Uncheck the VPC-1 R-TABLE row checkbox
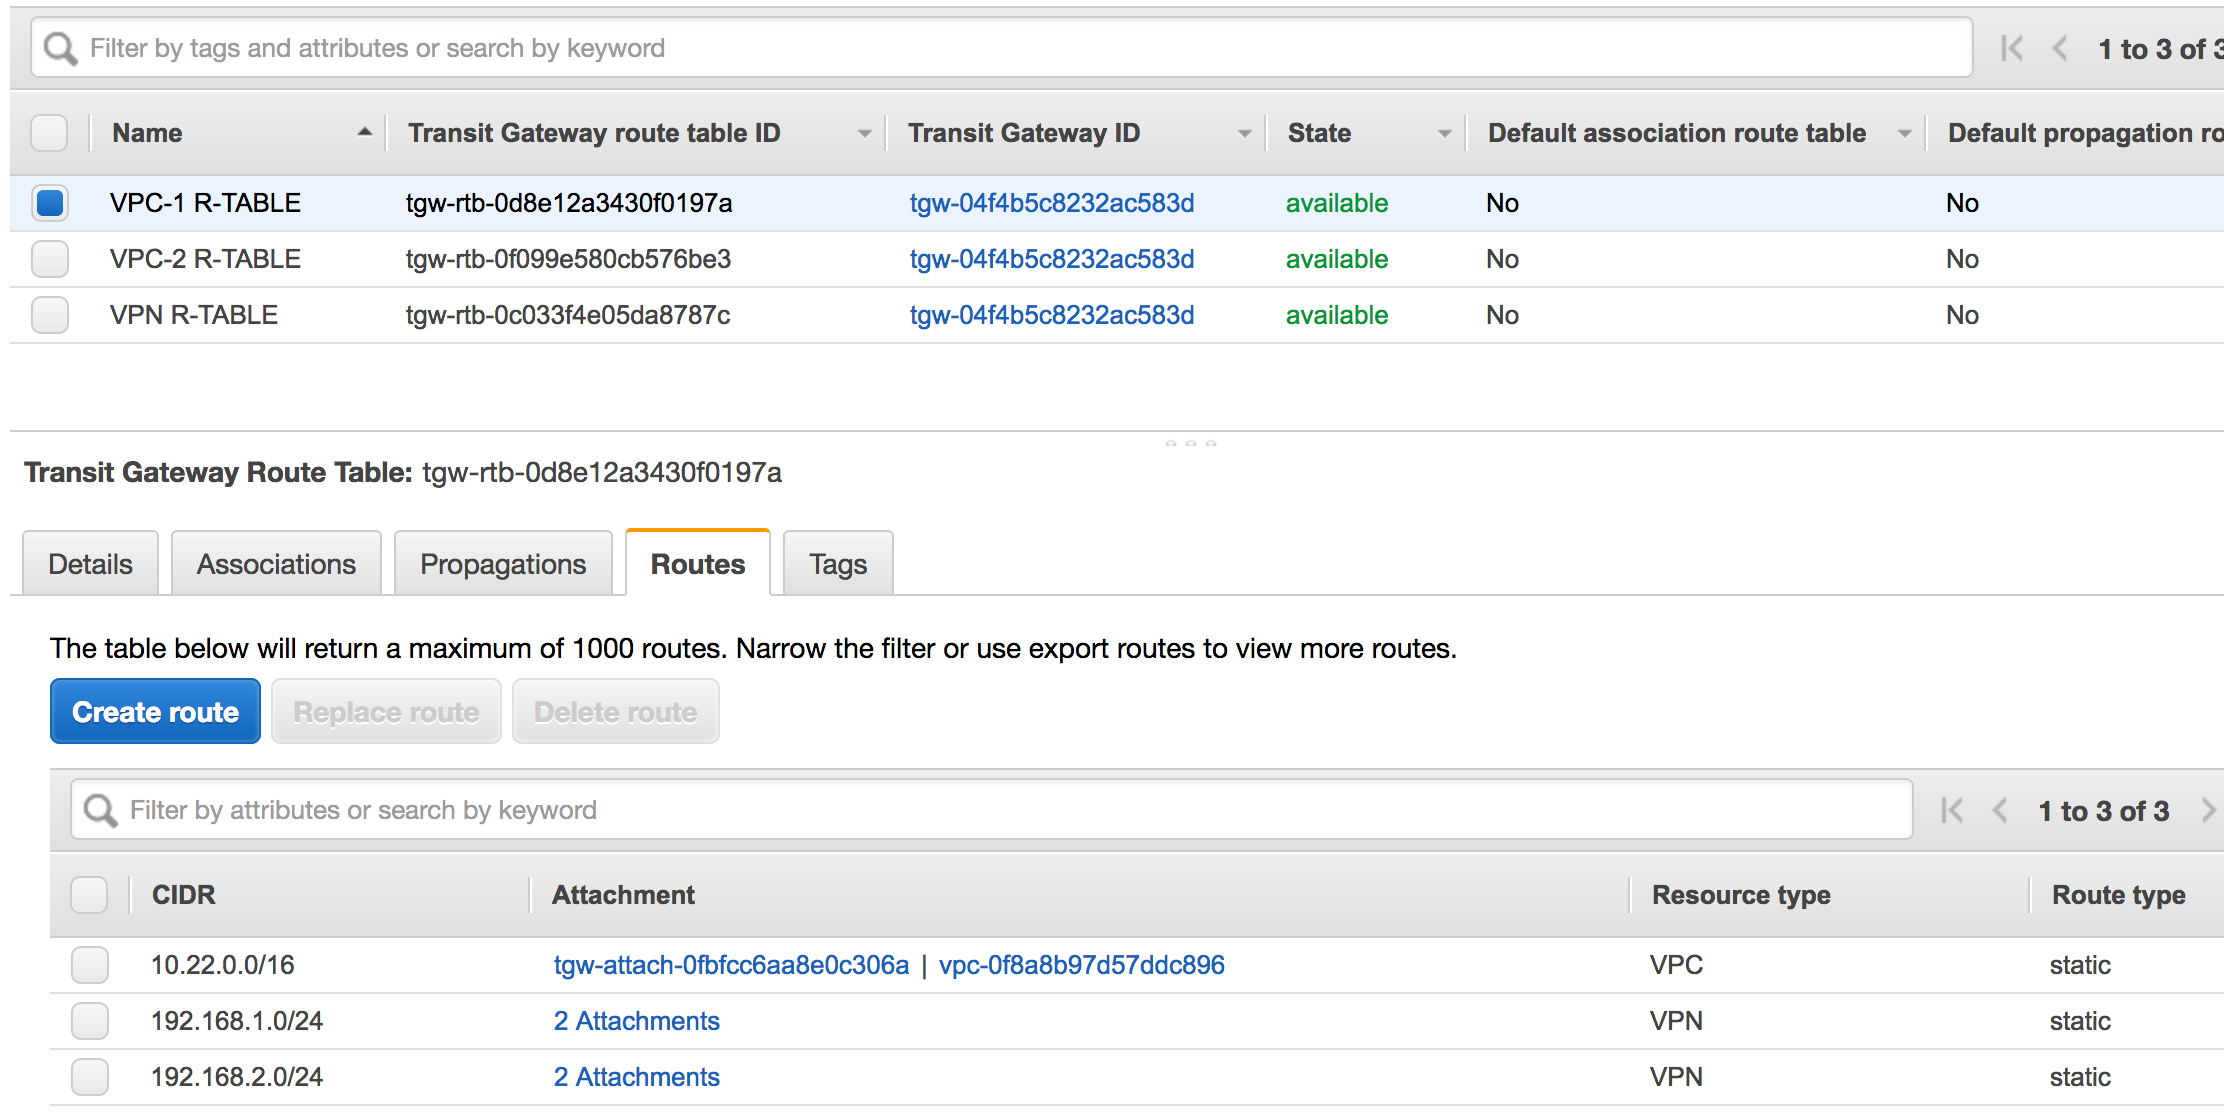Image resolution: width=2224 pixels, height=1116 pixels. [x=49, y=203]
